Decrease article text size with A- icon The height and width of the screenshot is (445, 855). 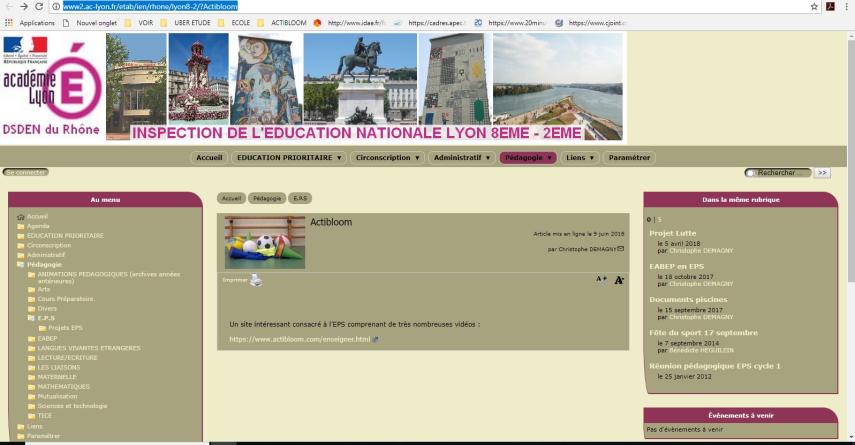click(x=619, y=280)
